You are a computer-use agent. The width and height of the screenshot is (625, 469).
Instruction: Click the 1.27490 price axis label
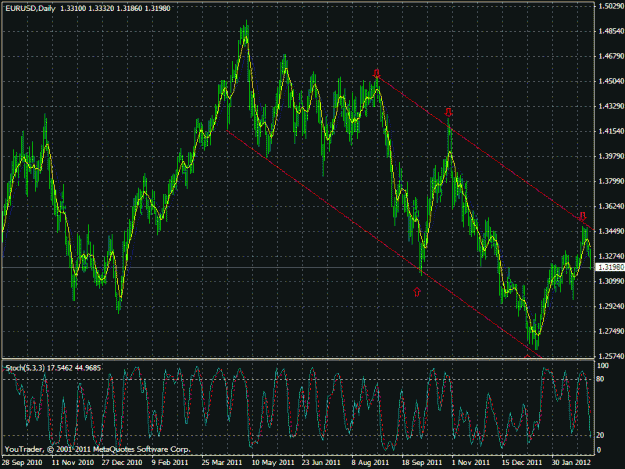coord(611,331)
